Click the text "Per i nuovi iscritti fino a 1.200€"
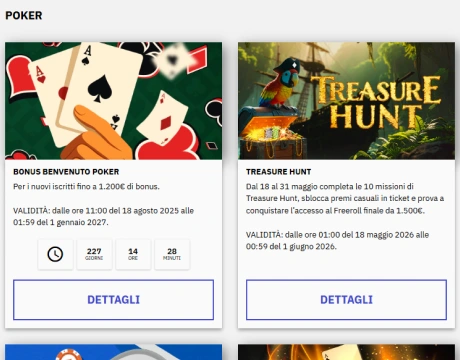The image size is (460, 360). point(69,187)
